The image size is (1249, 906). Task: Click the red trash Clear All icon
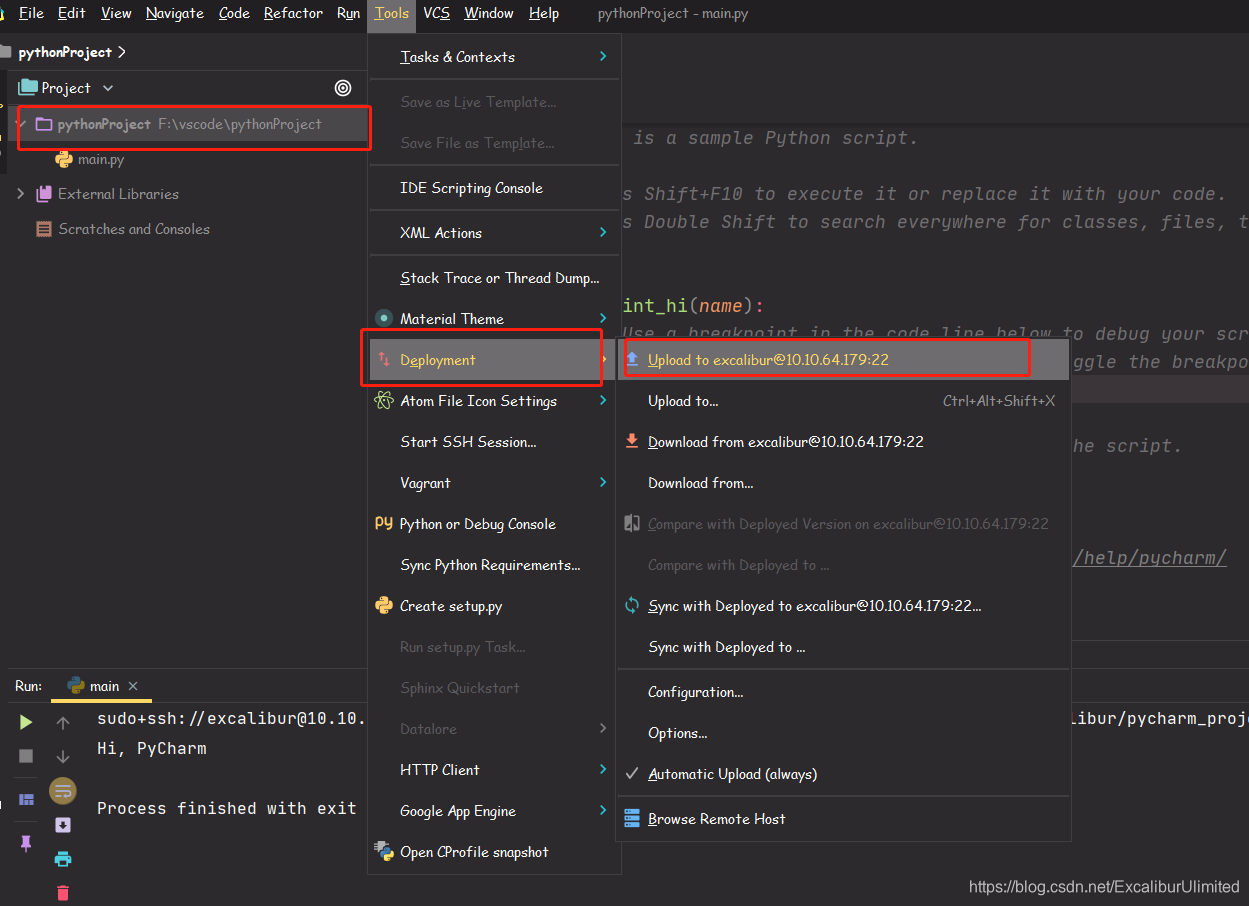(x=63, y=893)
